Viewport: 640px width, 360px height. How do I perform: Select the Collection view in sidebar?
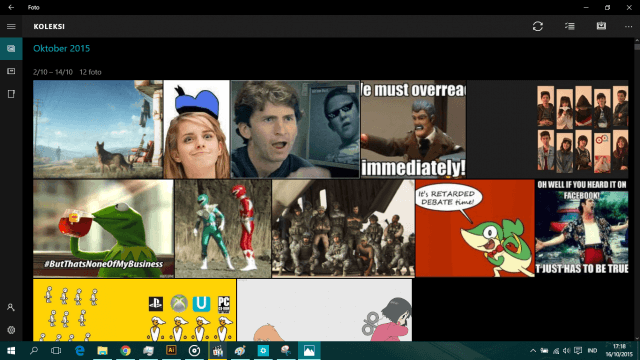tap(11, 49)
